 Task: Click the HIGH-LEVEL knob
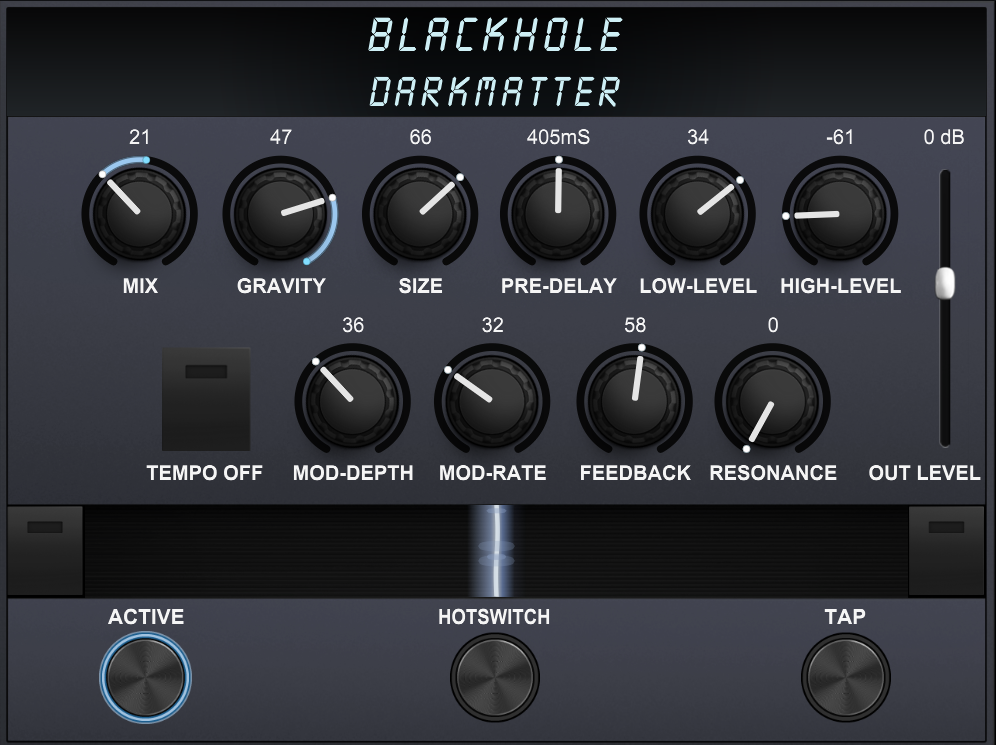pyautogui.click(x=840, y=213)
